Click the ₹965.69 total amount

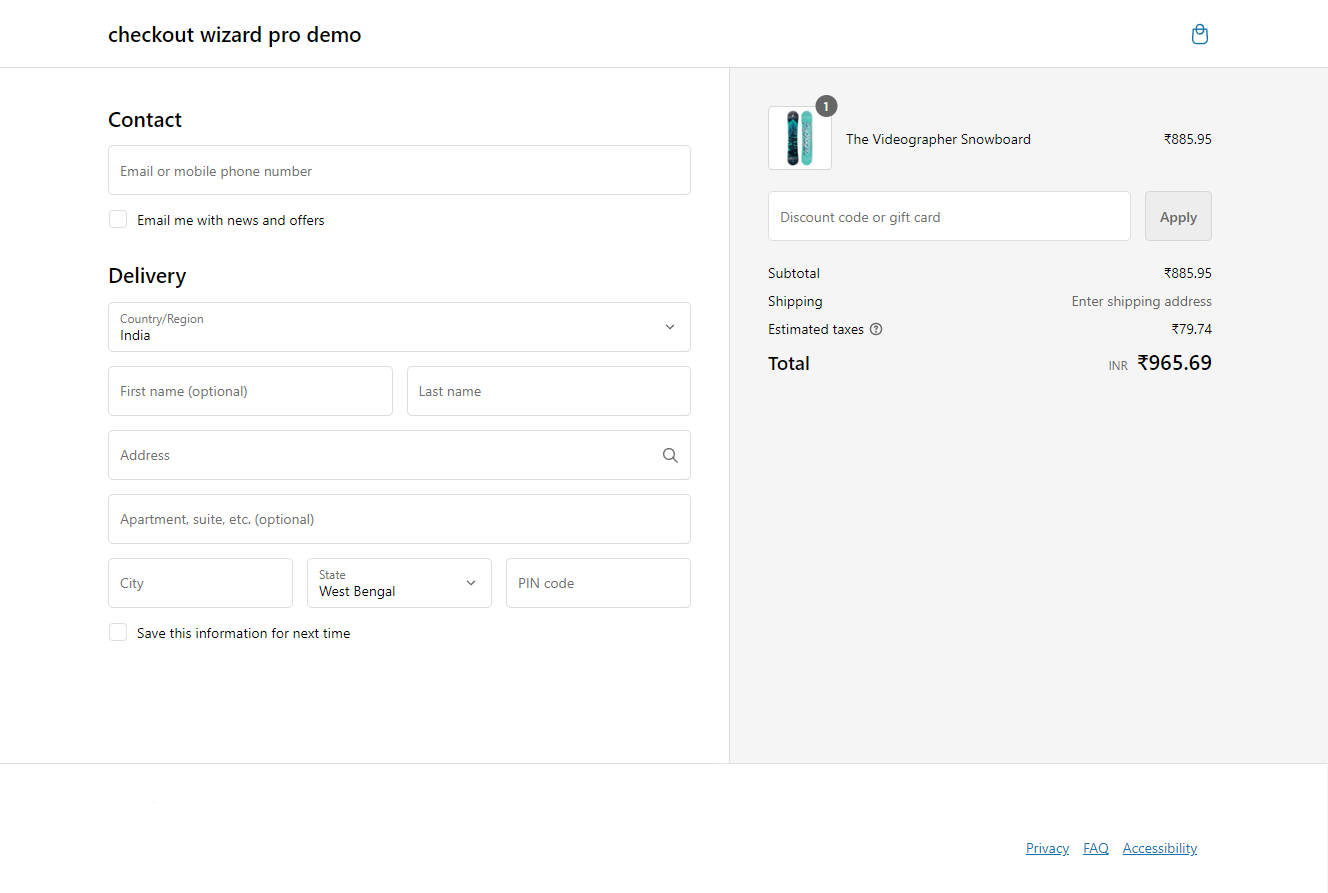(x=1174, y=363)
